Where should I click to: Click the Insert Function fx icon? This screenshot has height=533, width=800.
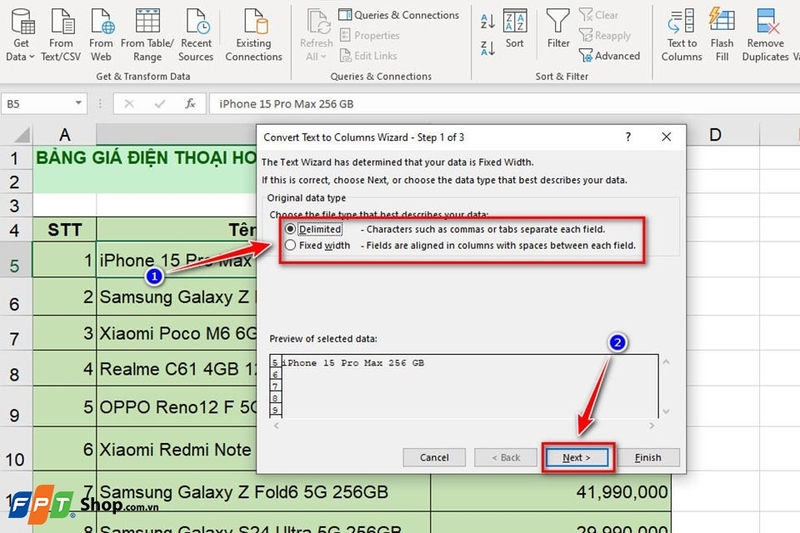click(x=190, y=104)
